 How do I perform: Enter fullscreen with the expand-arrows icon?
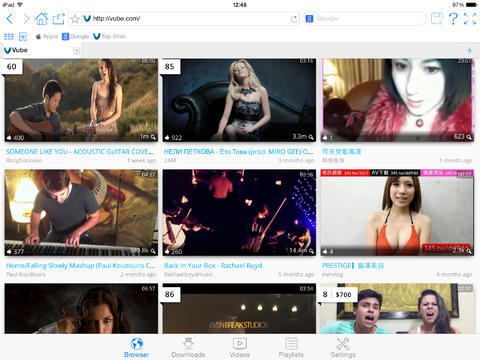[470, 19]
